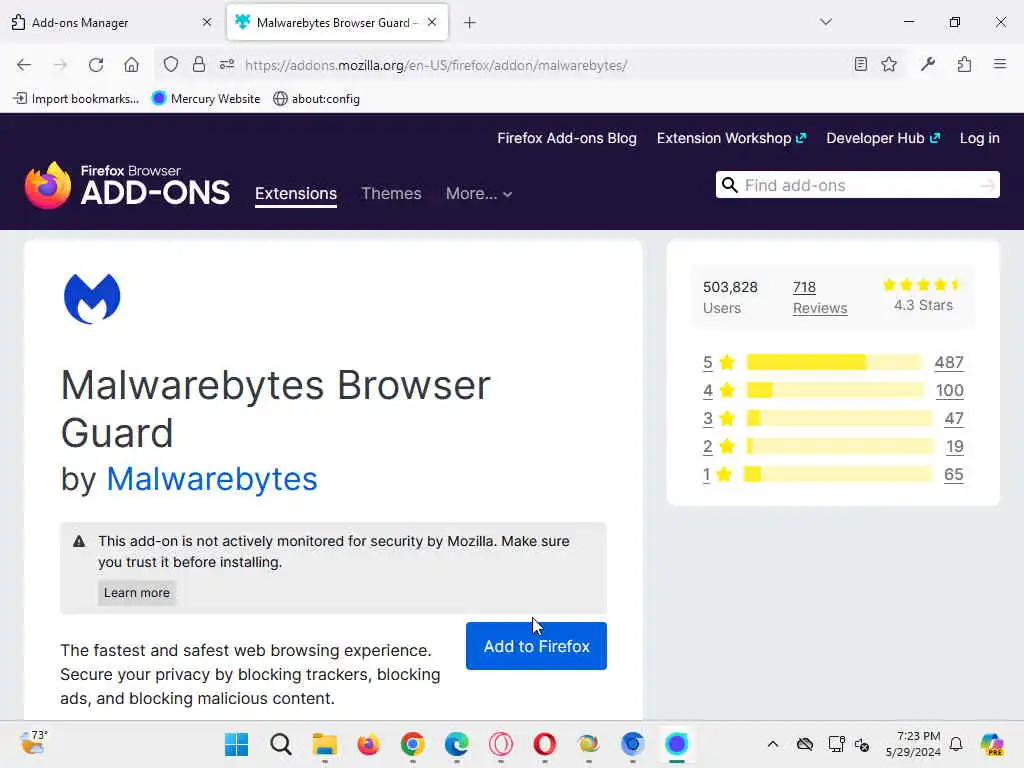Click the Malwarebytes extension logo
The height and width of the screenshot is (768, 1024).
pos(92,298)
